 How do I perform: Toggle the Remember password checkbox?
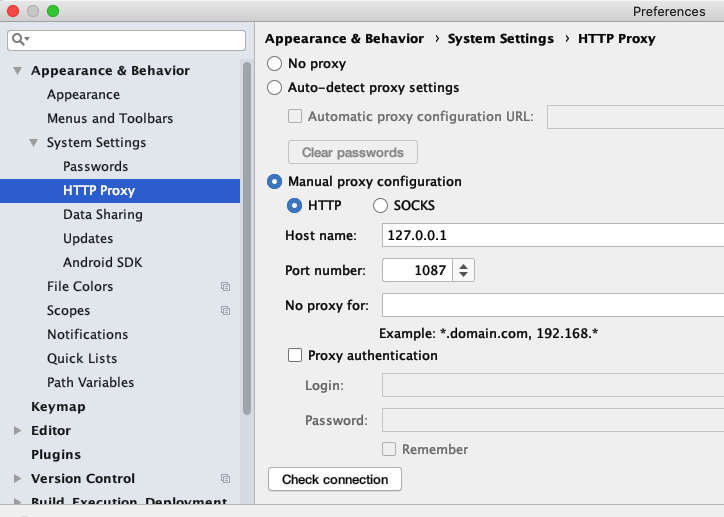[389, 449]
